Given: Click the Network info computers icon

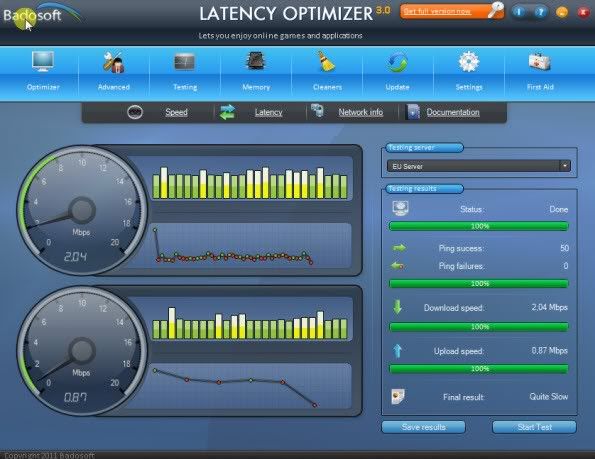Looking at the screenshot, I should pyautogui.click(x=318, y=110).
